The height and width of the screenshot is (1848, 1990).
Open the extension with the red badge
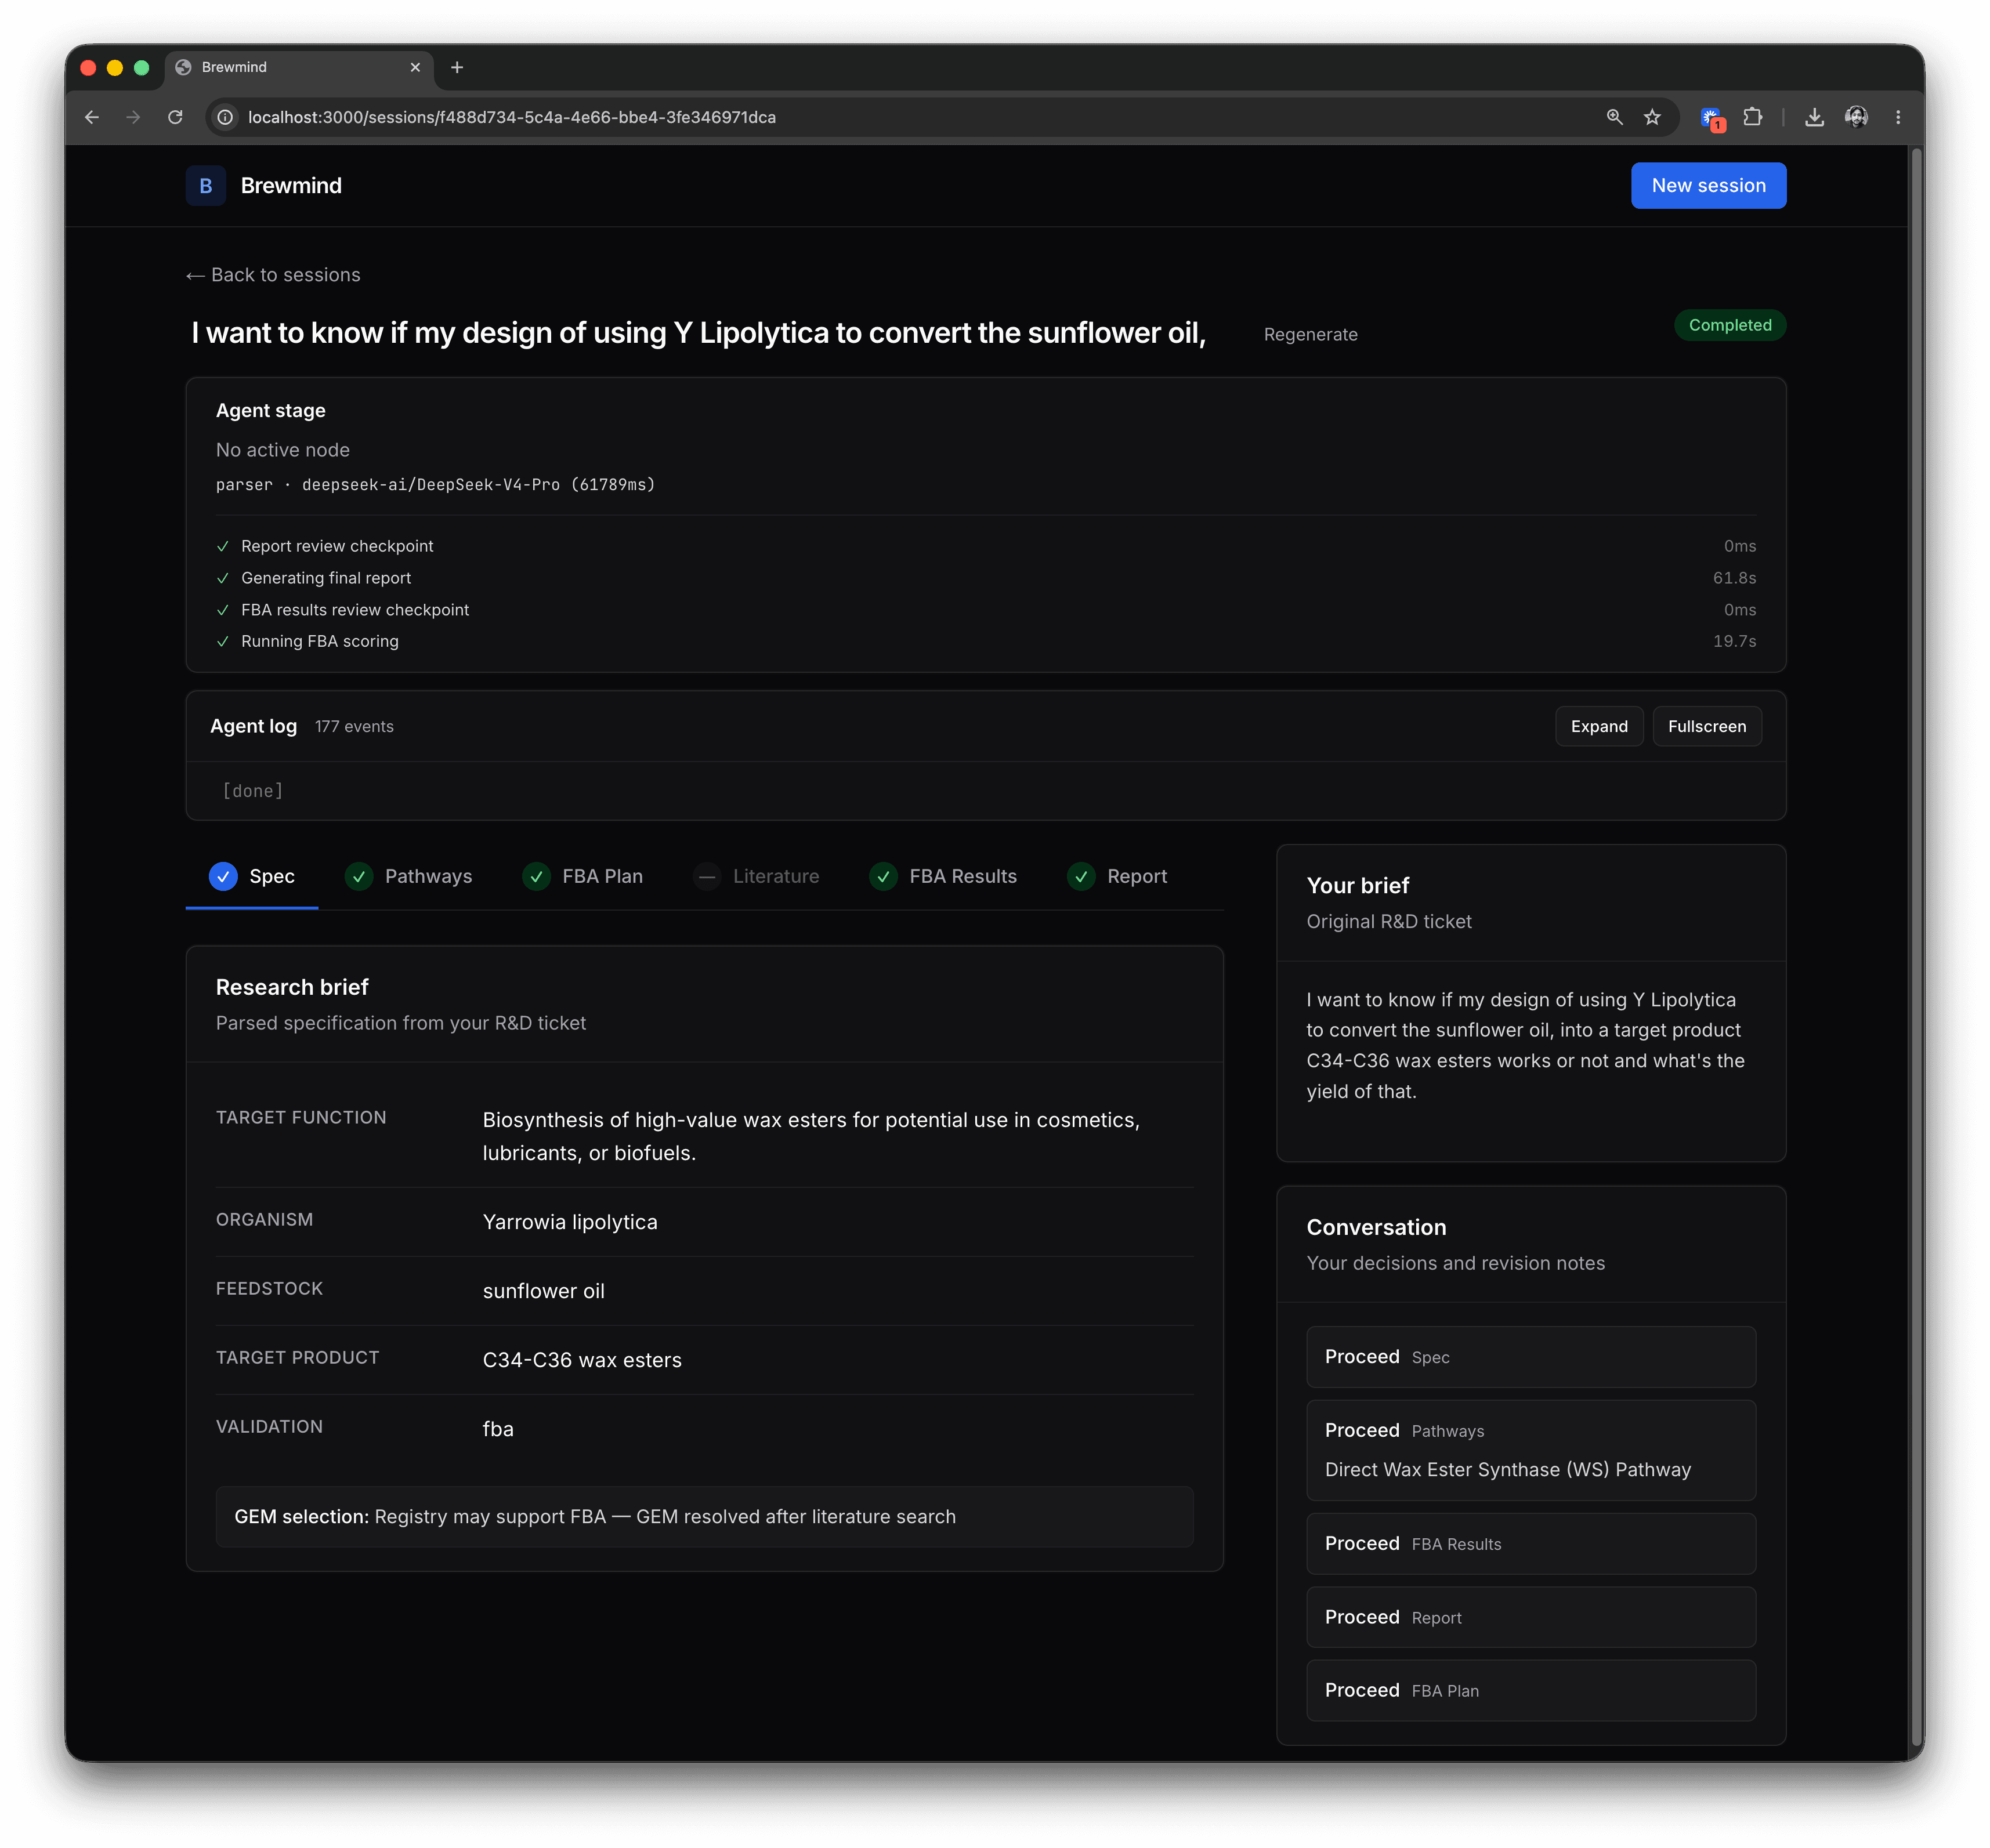pyautogui.click(x=1712, y=118)
